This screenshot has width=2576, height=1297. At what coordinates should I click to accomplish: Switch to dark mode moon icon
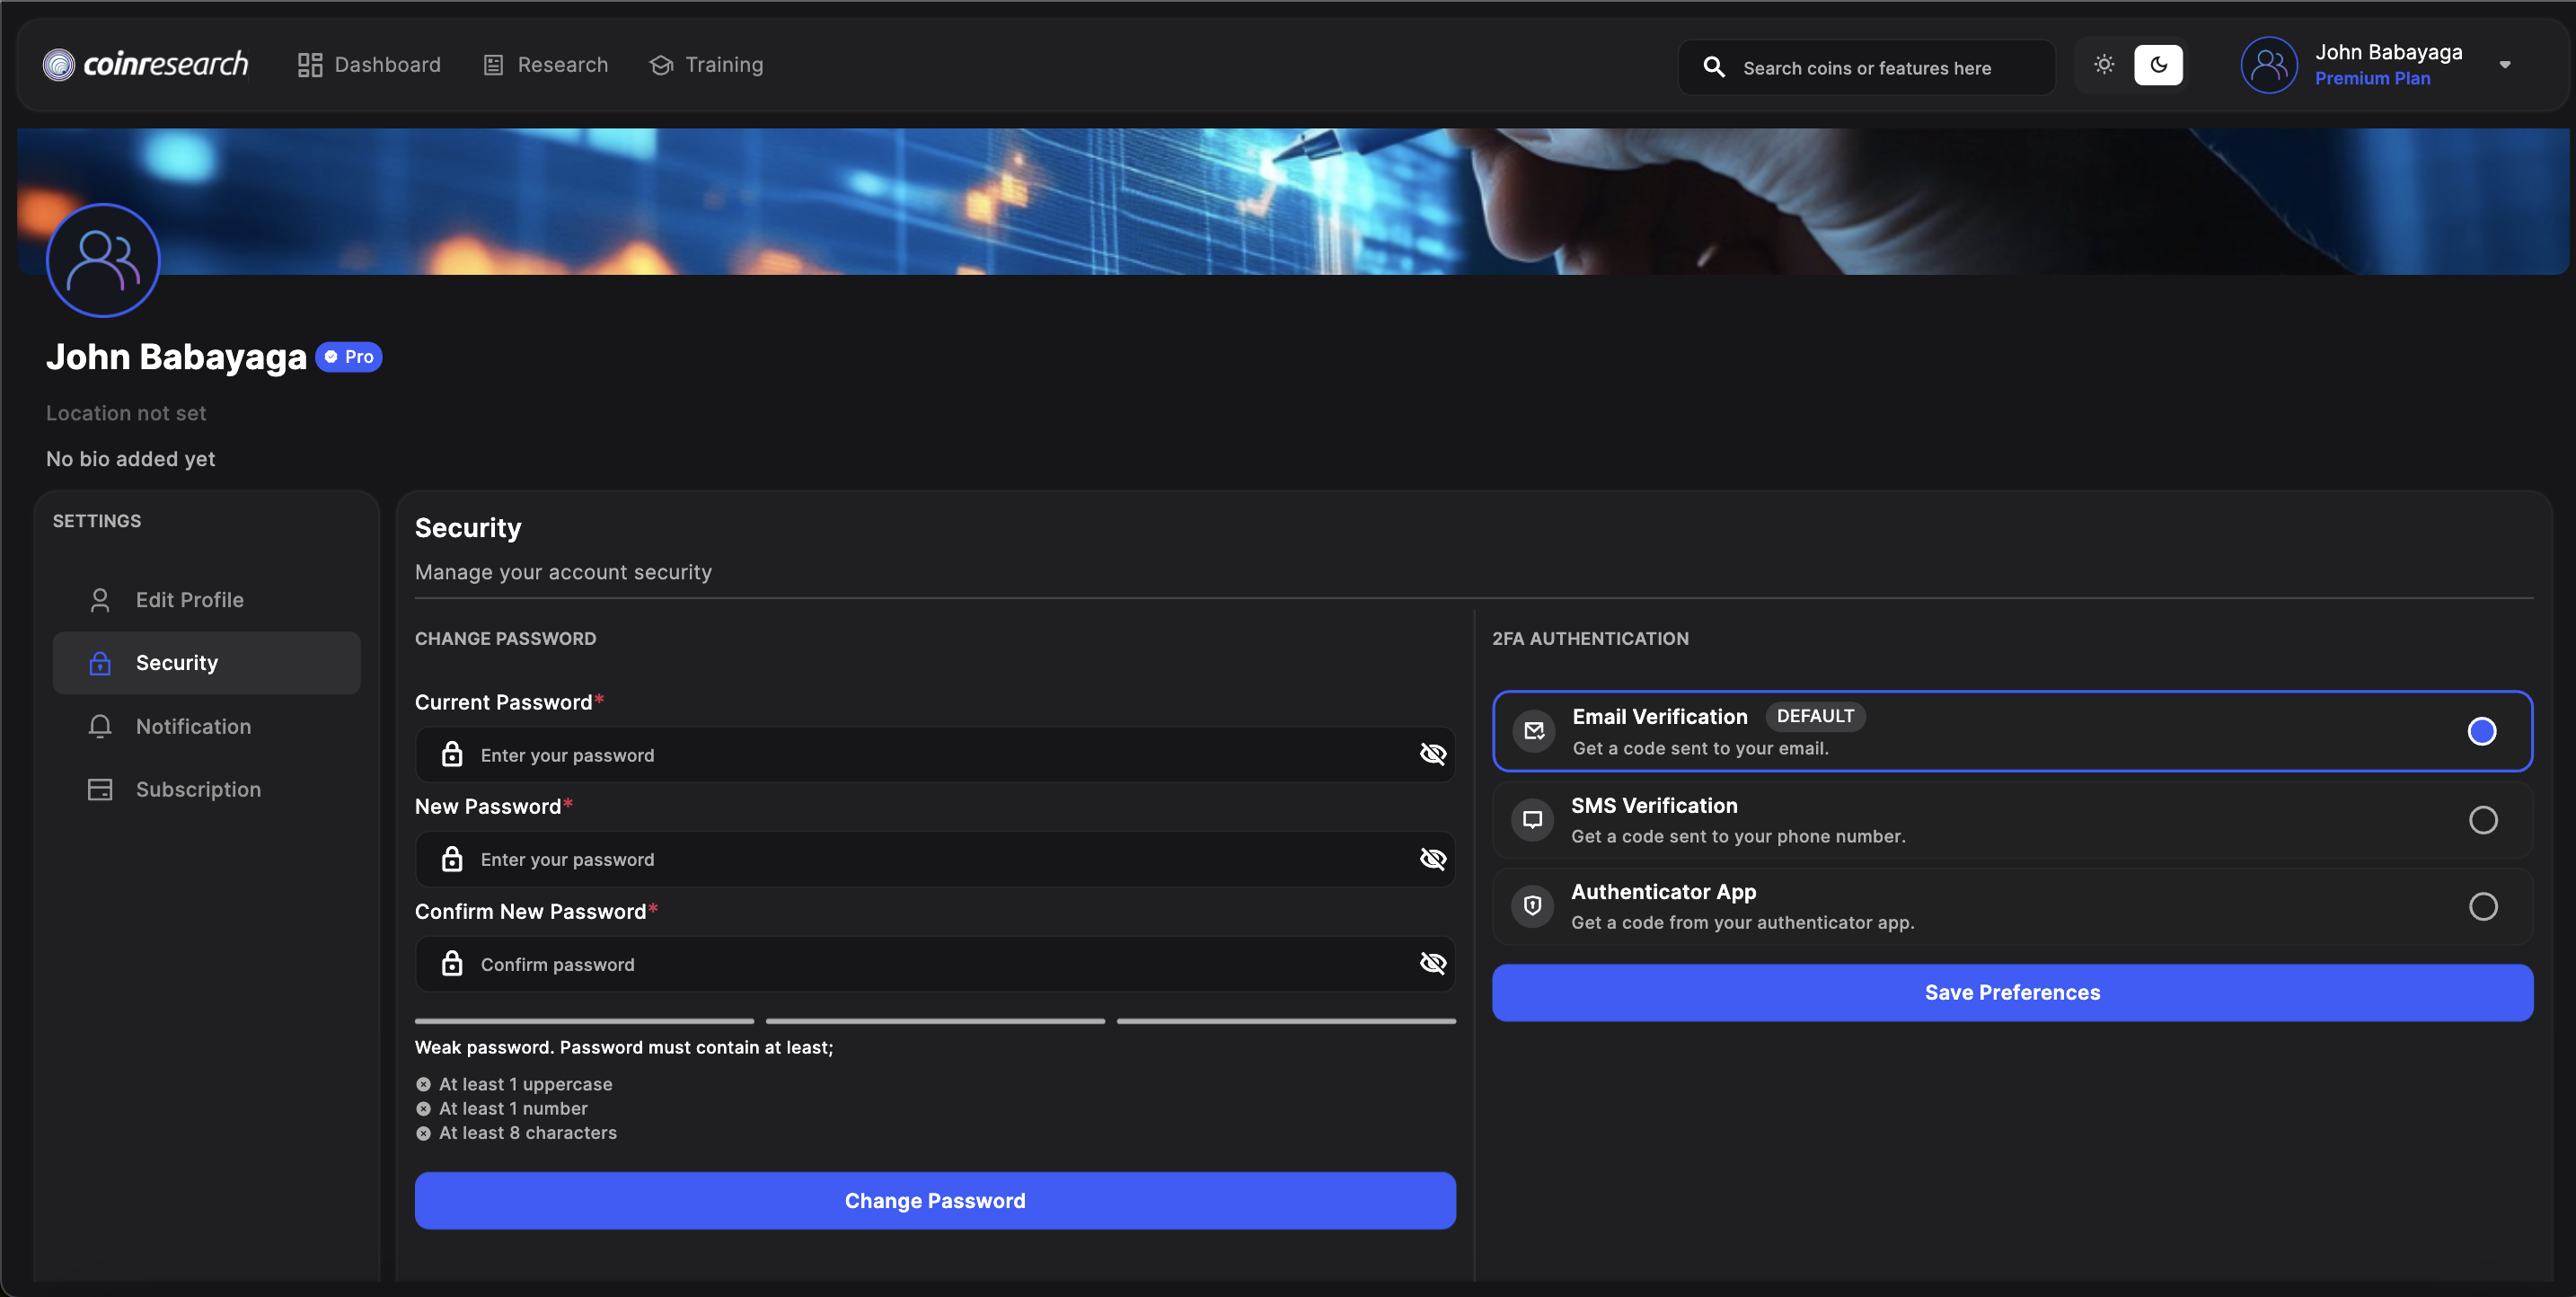[x=2158, y=65]
